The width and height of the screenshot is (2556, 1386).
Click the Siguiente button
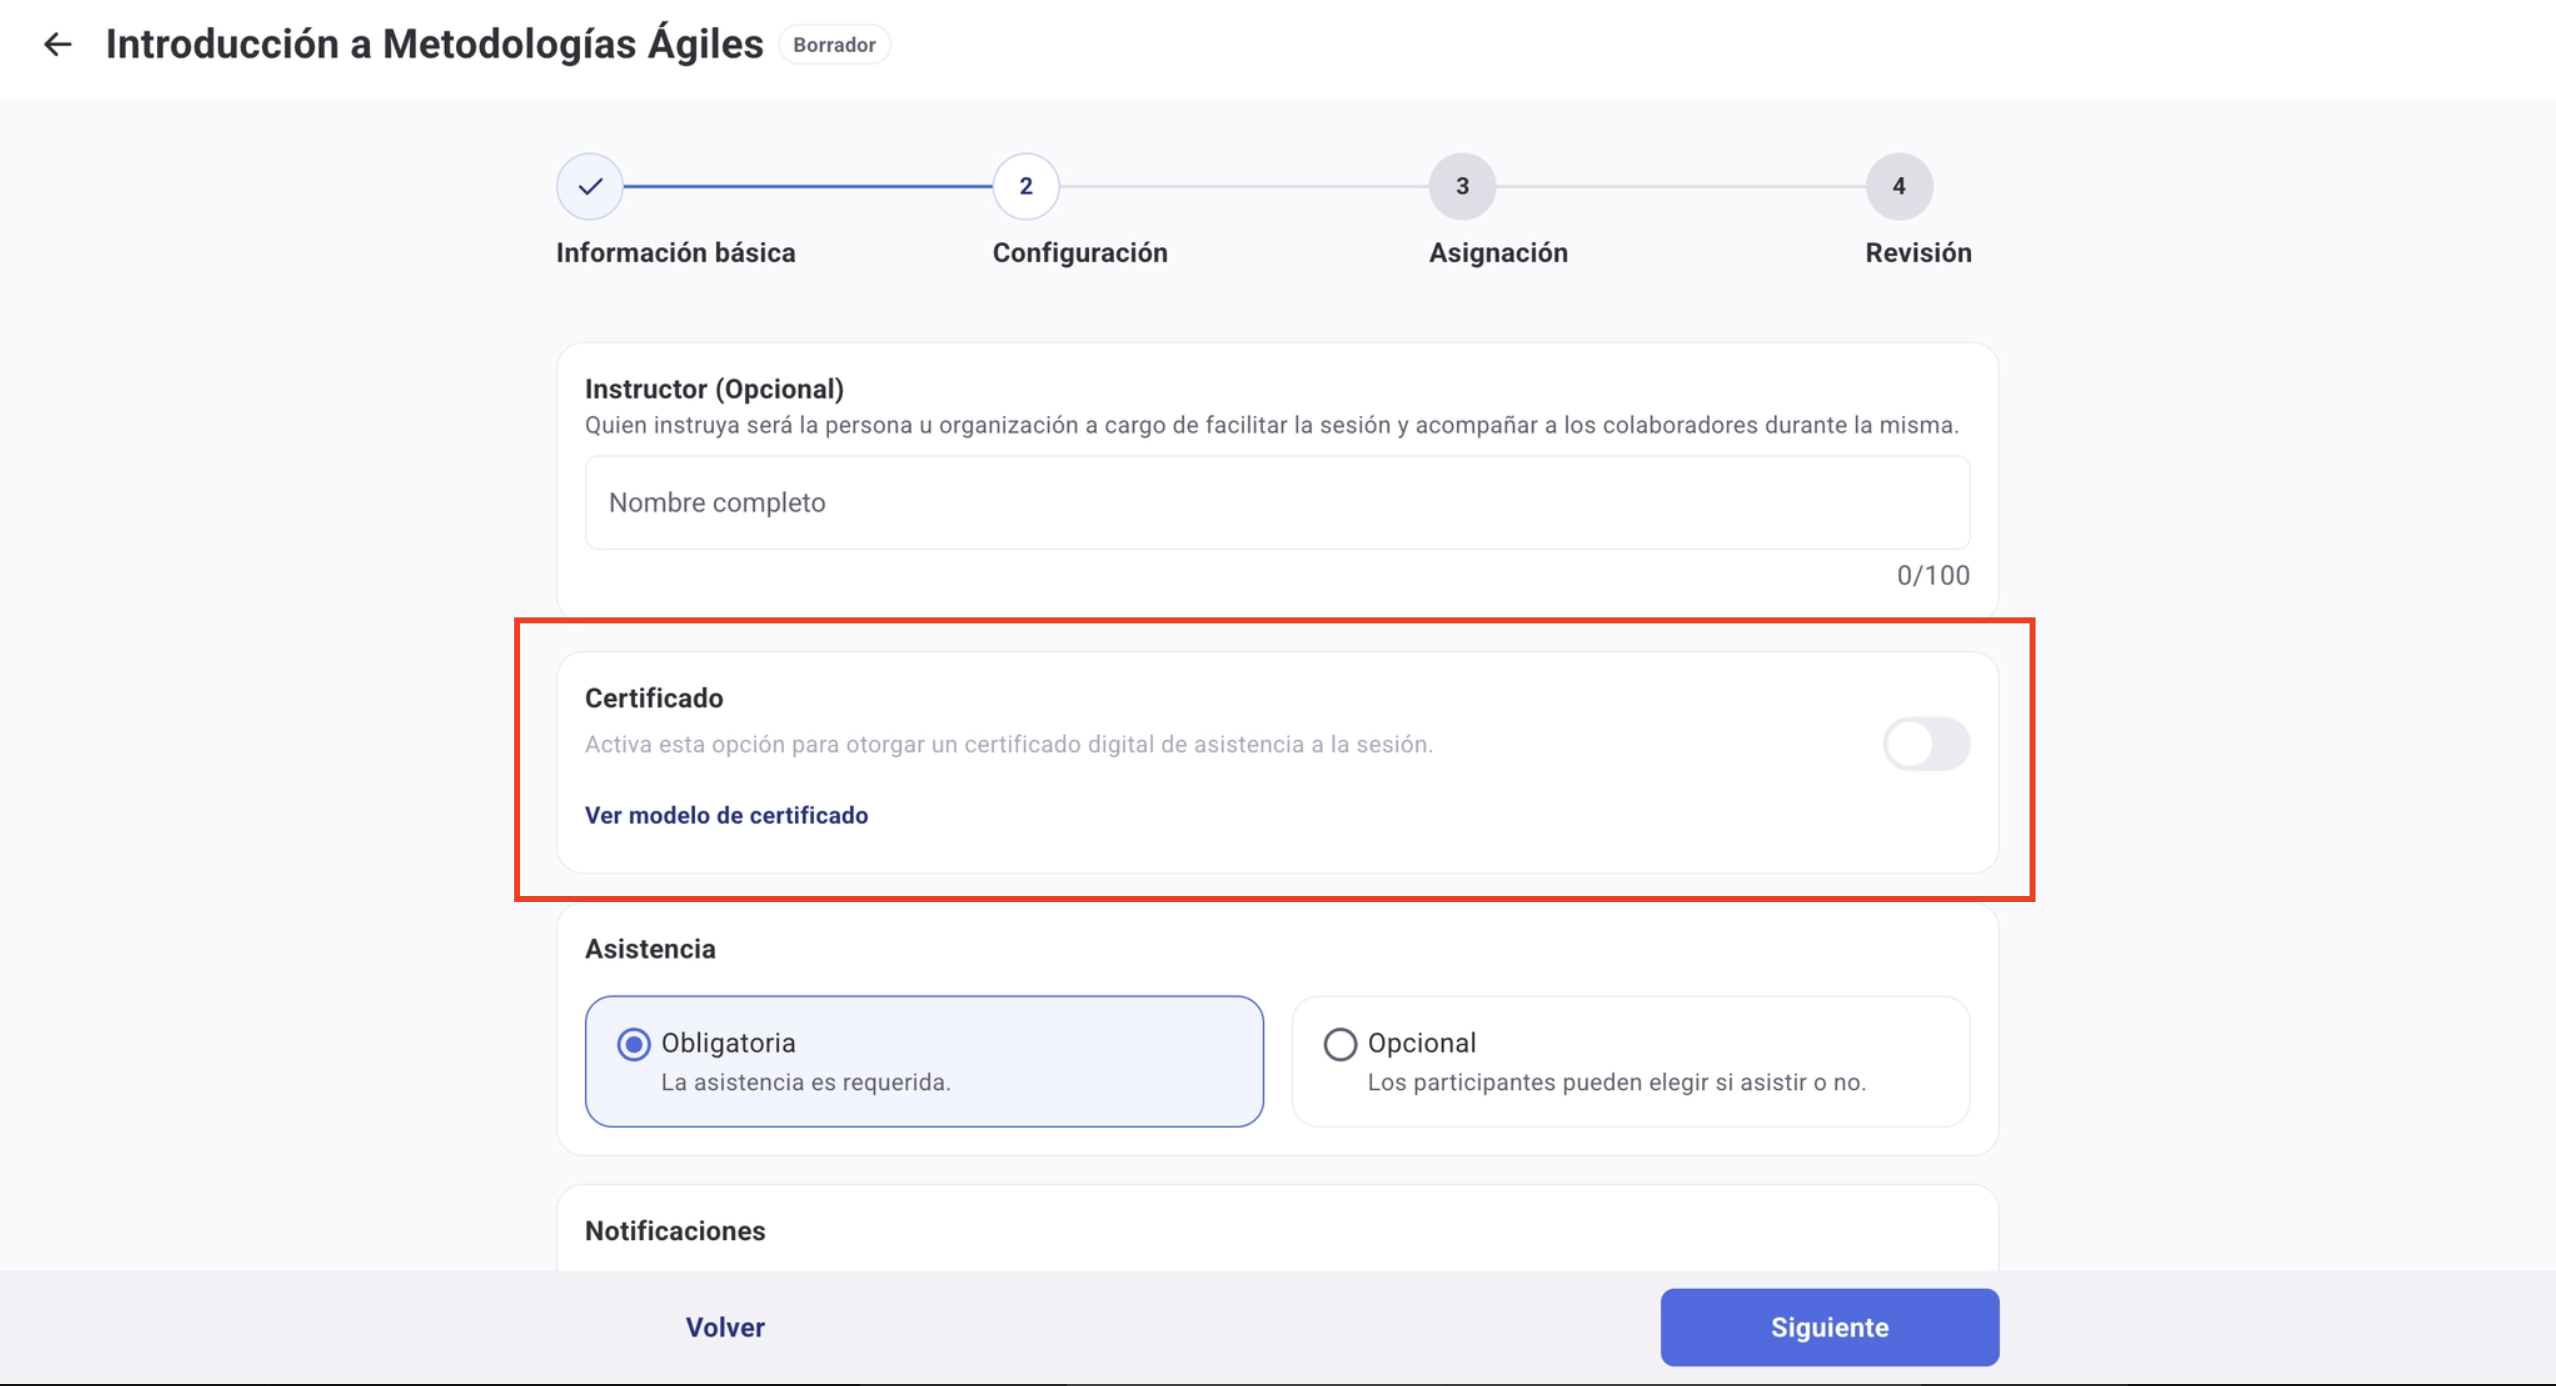pyautogui.click(x=1829, y=1327)
